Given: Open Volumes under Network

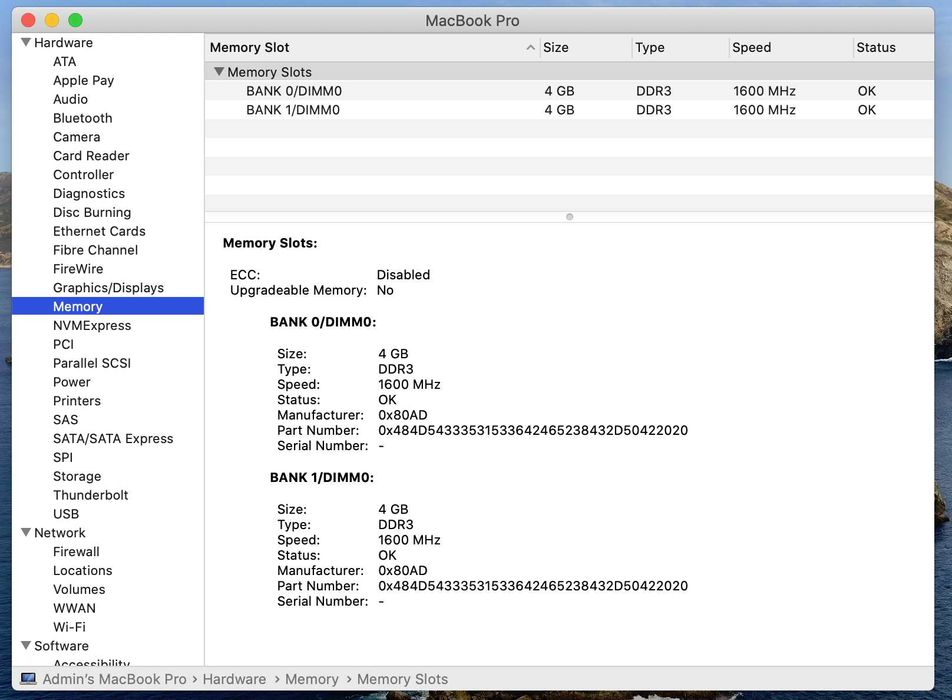Looking at the screenshot, I should (79, 589).
